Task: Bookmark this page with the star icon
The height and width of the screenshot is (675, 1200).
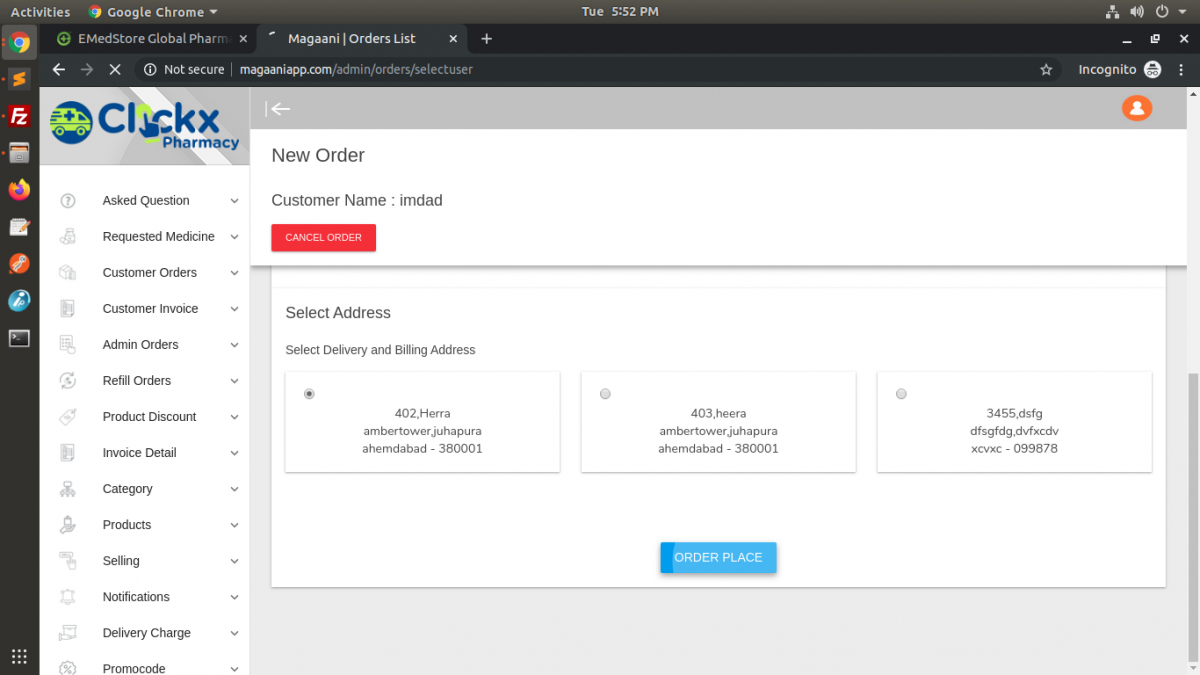Action: tap(1046, 70)
